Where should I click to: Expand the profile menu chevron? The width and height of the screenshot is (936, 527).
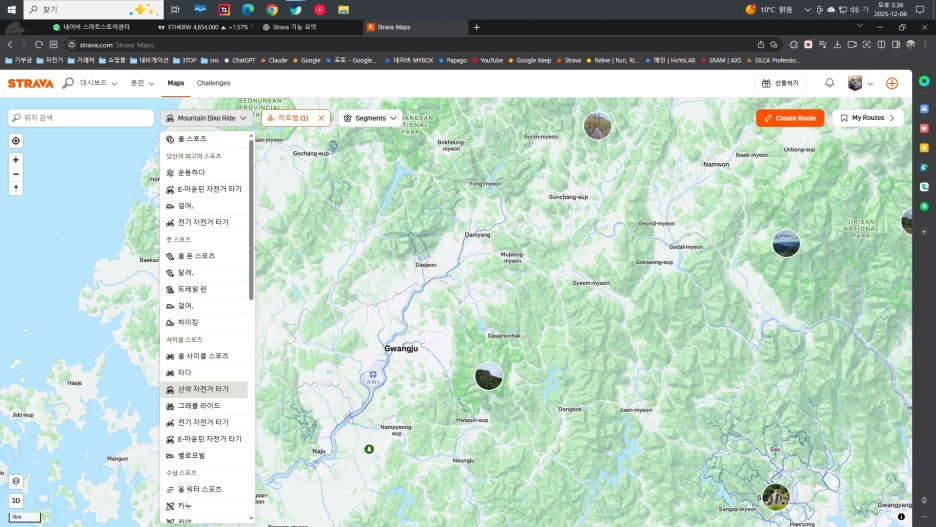tap(870, 84)
